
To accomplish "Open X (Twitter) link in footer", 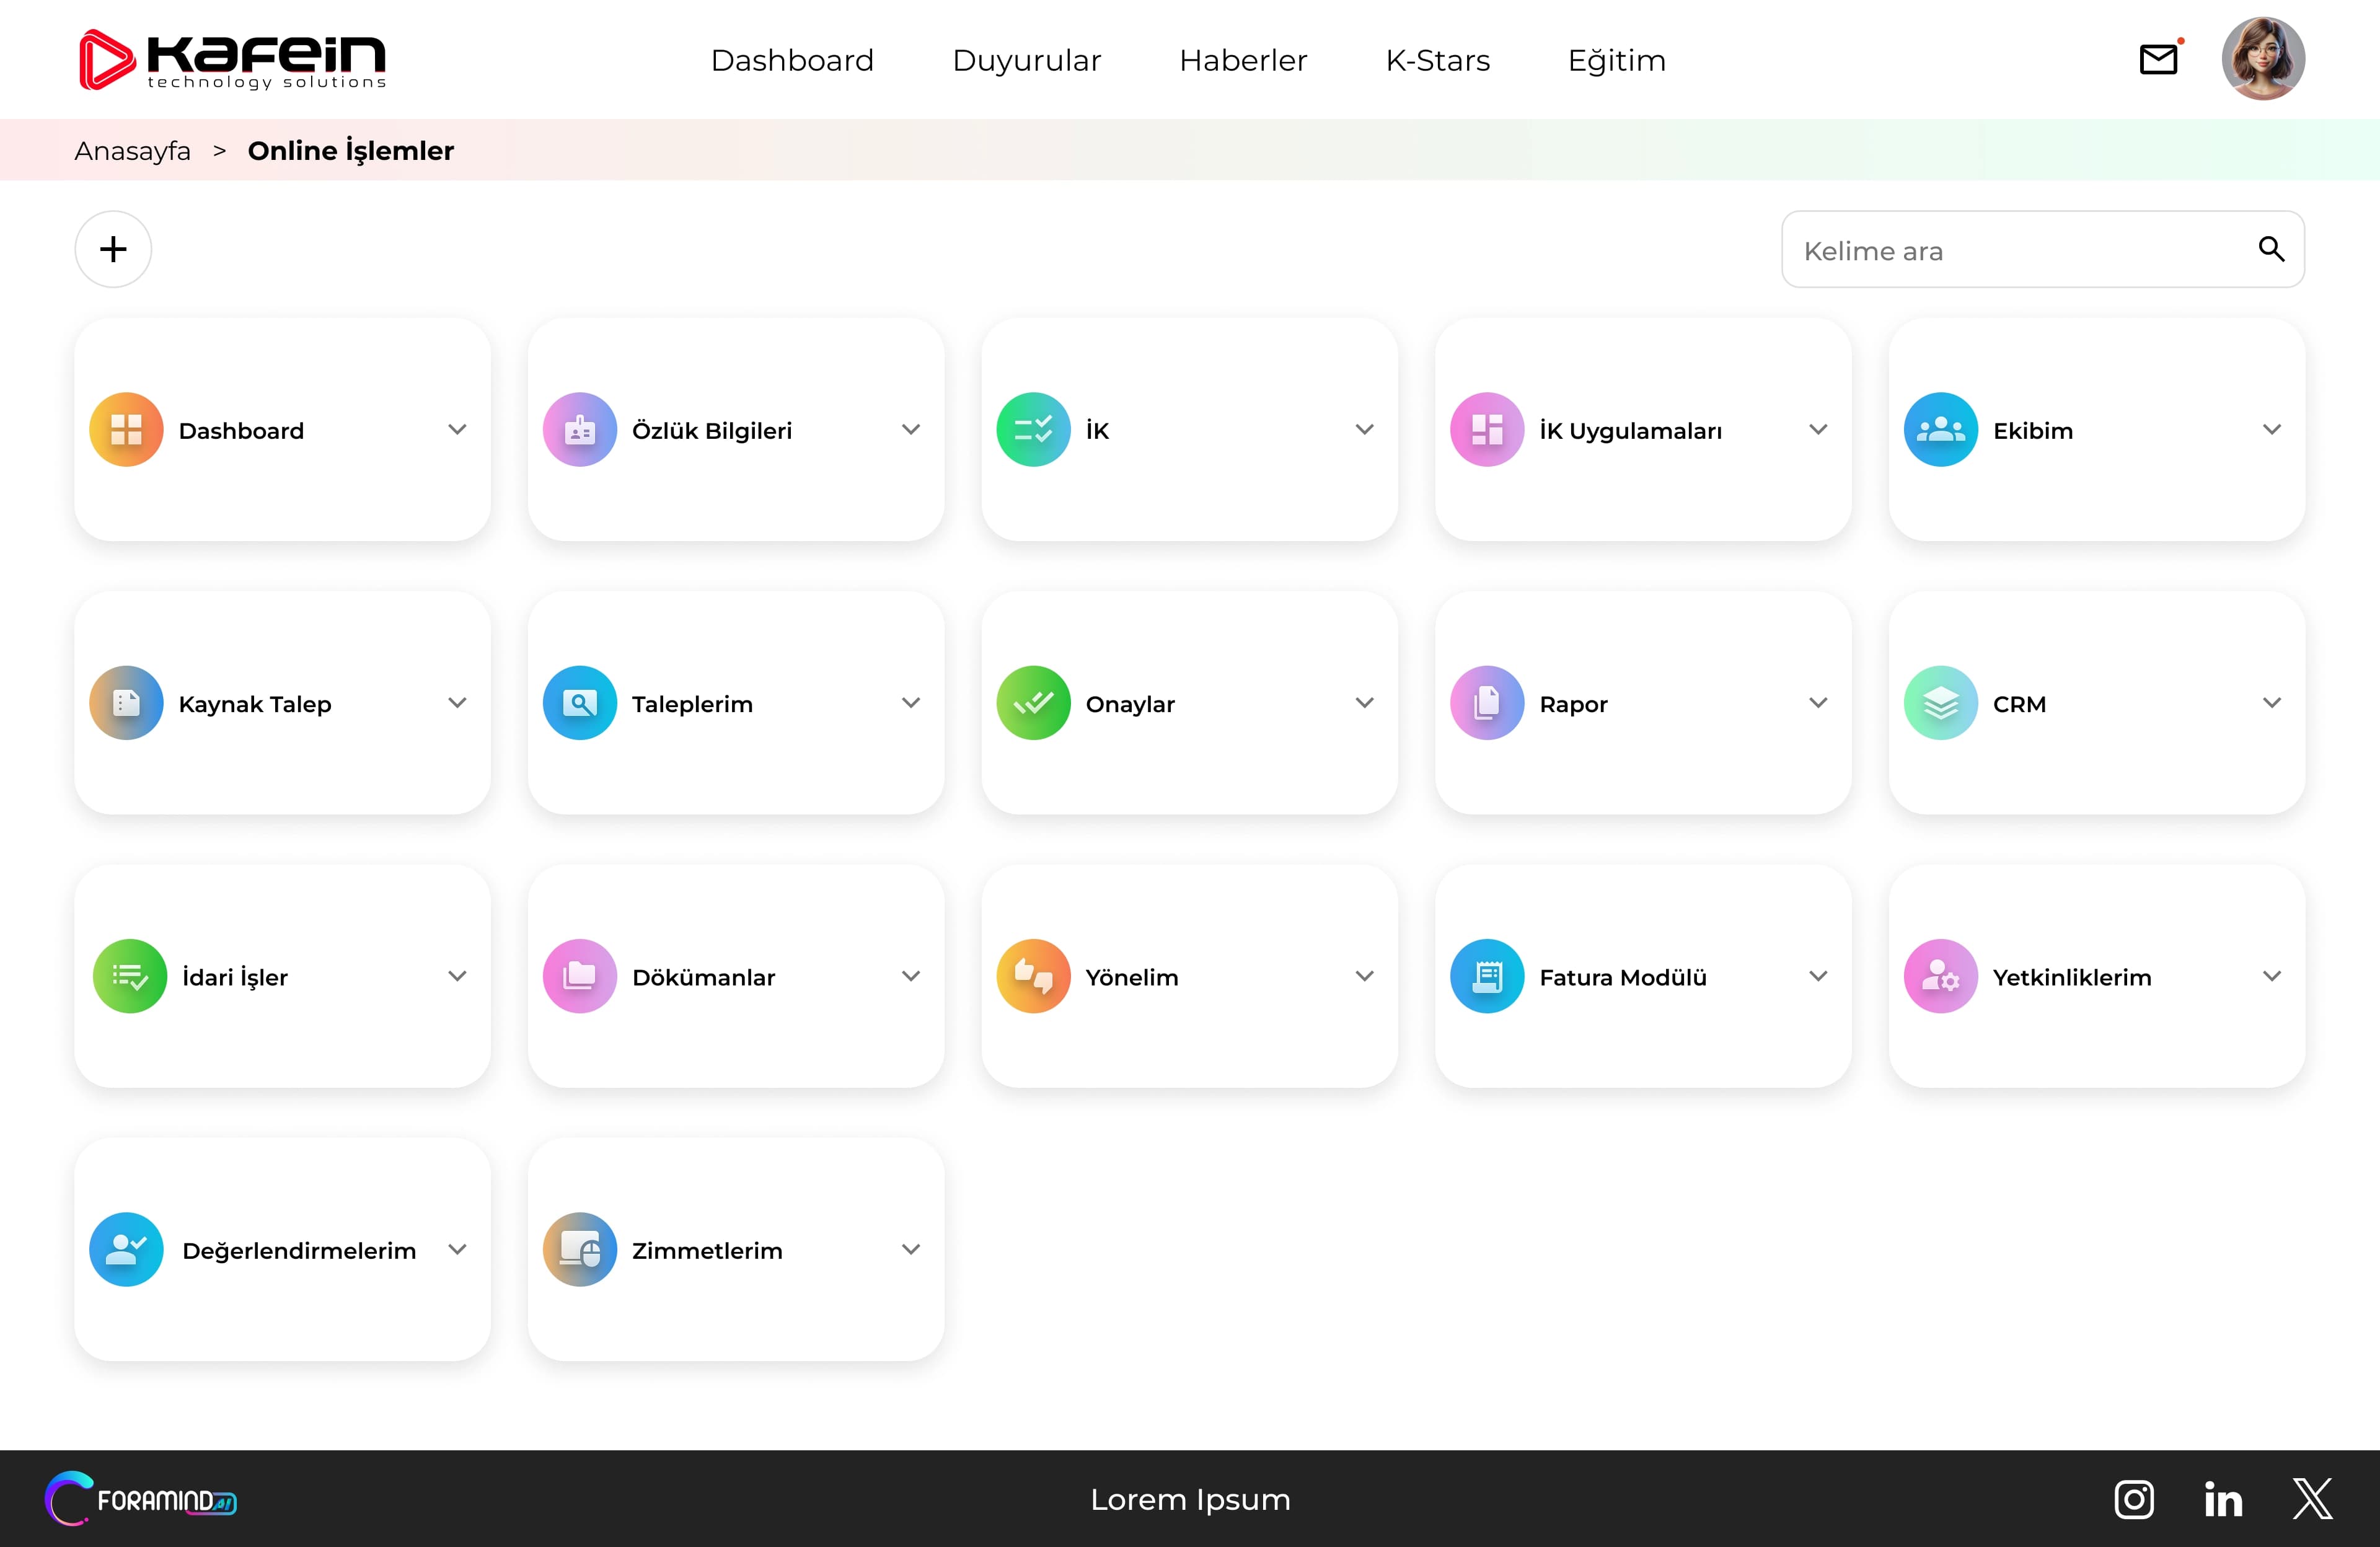I will (x=2312, y=1499).
